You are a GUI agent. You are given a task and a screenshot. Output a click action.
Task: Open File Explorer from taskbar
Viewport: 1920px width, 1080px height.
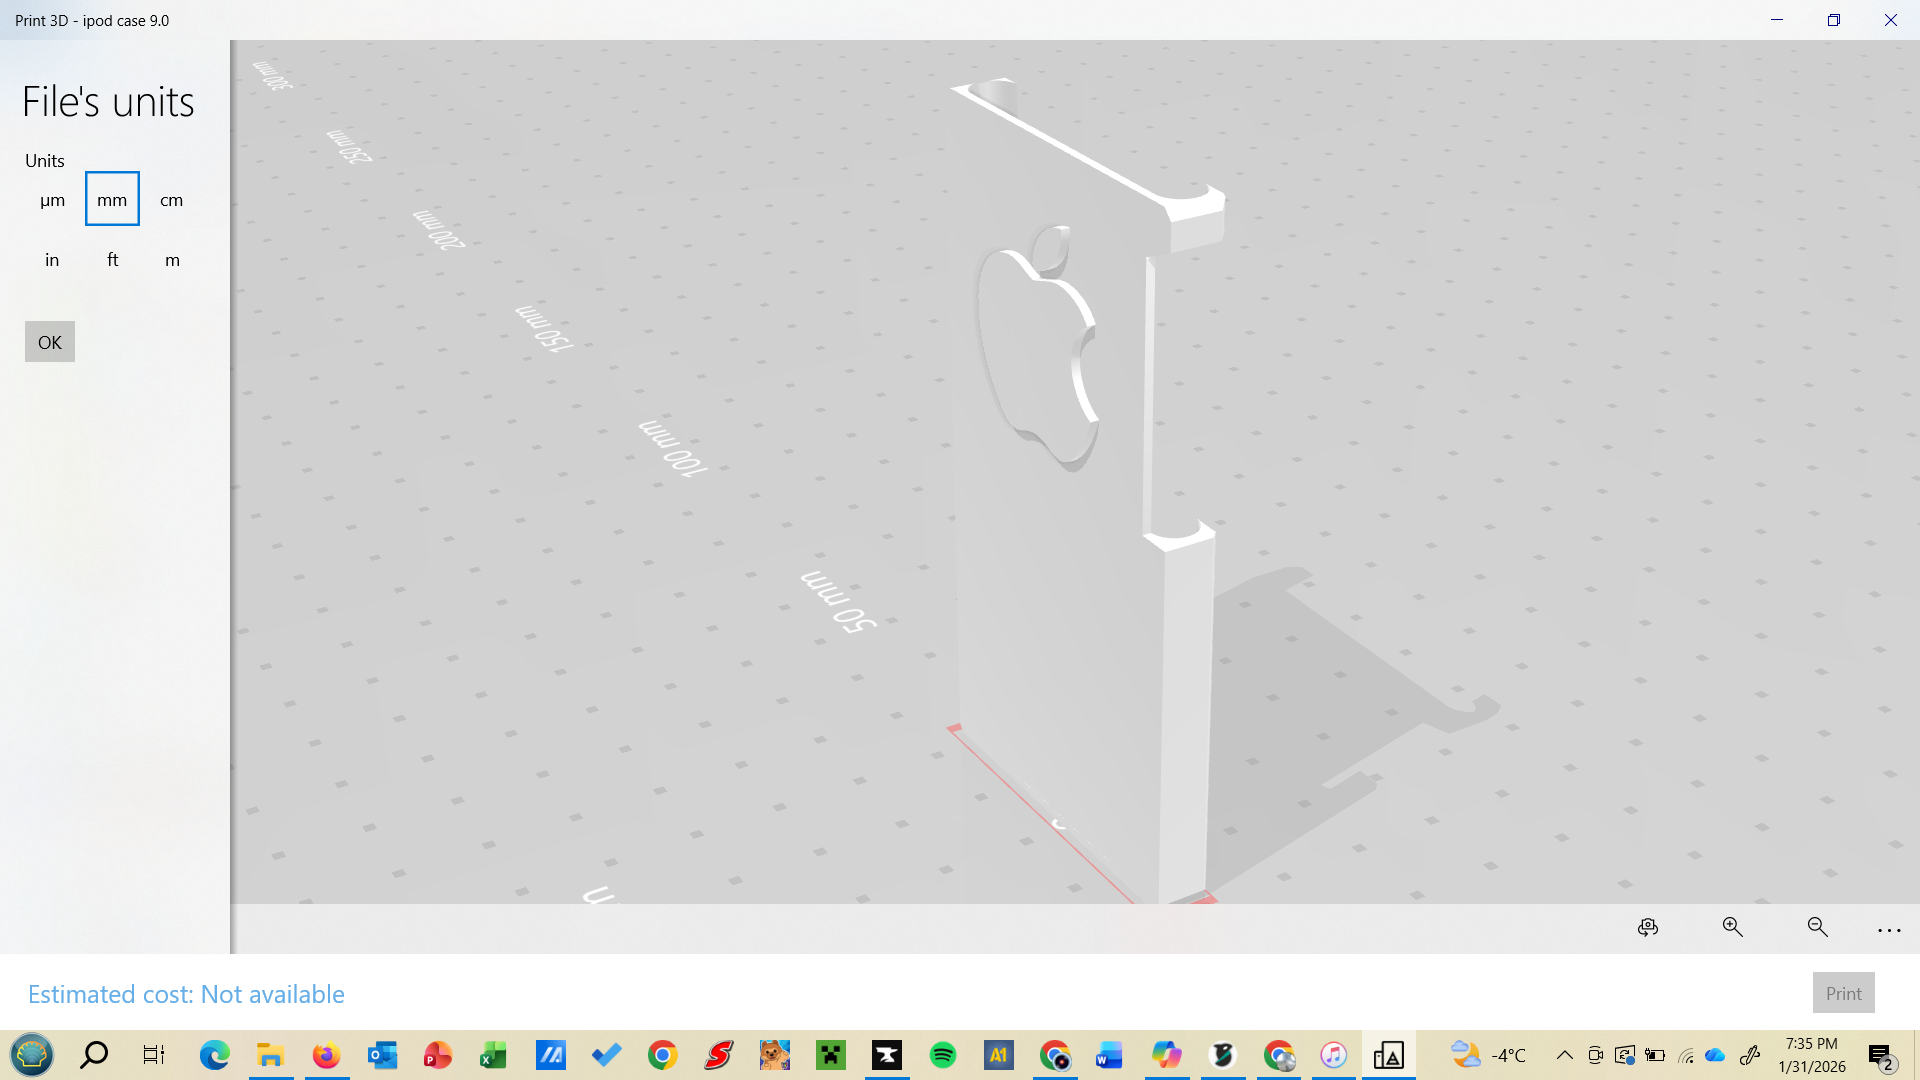point(270,1055)
